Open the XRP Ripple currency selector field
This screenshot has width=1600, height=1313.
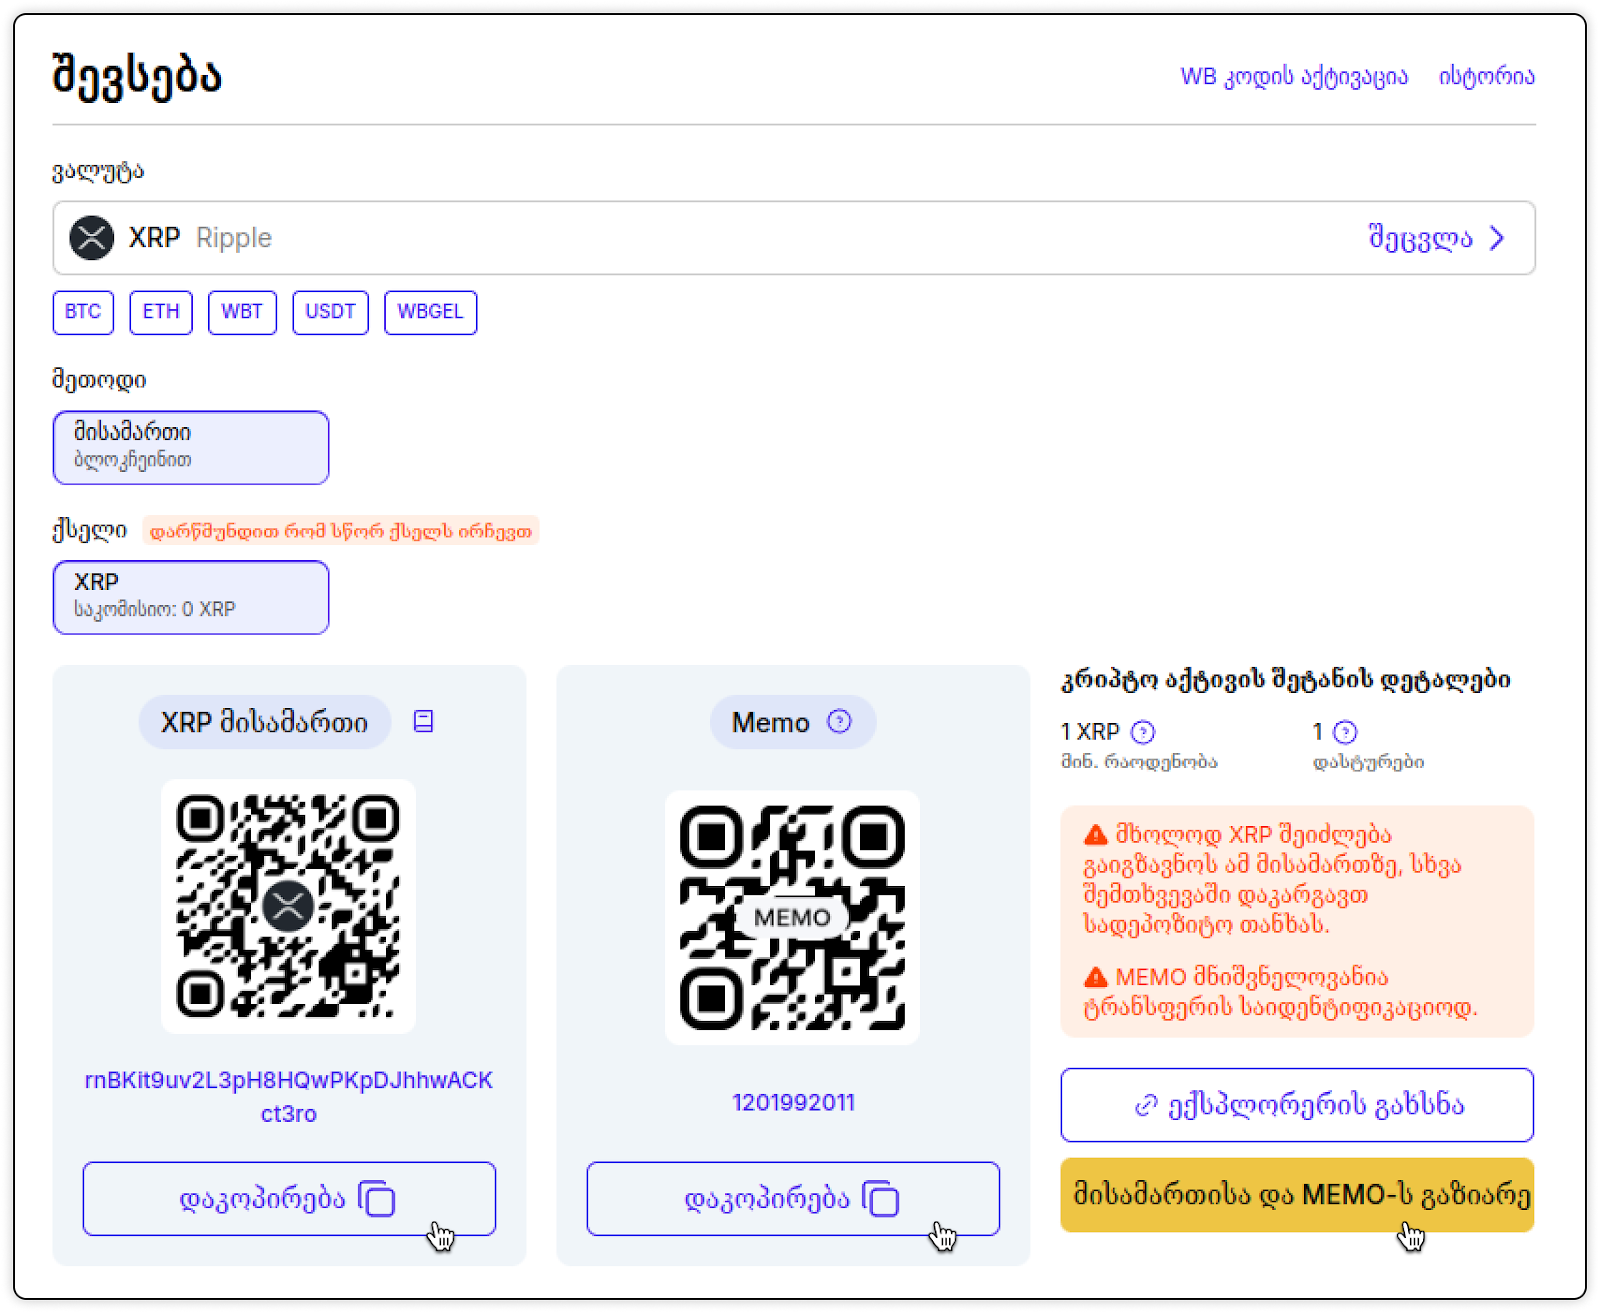point(794,238)
